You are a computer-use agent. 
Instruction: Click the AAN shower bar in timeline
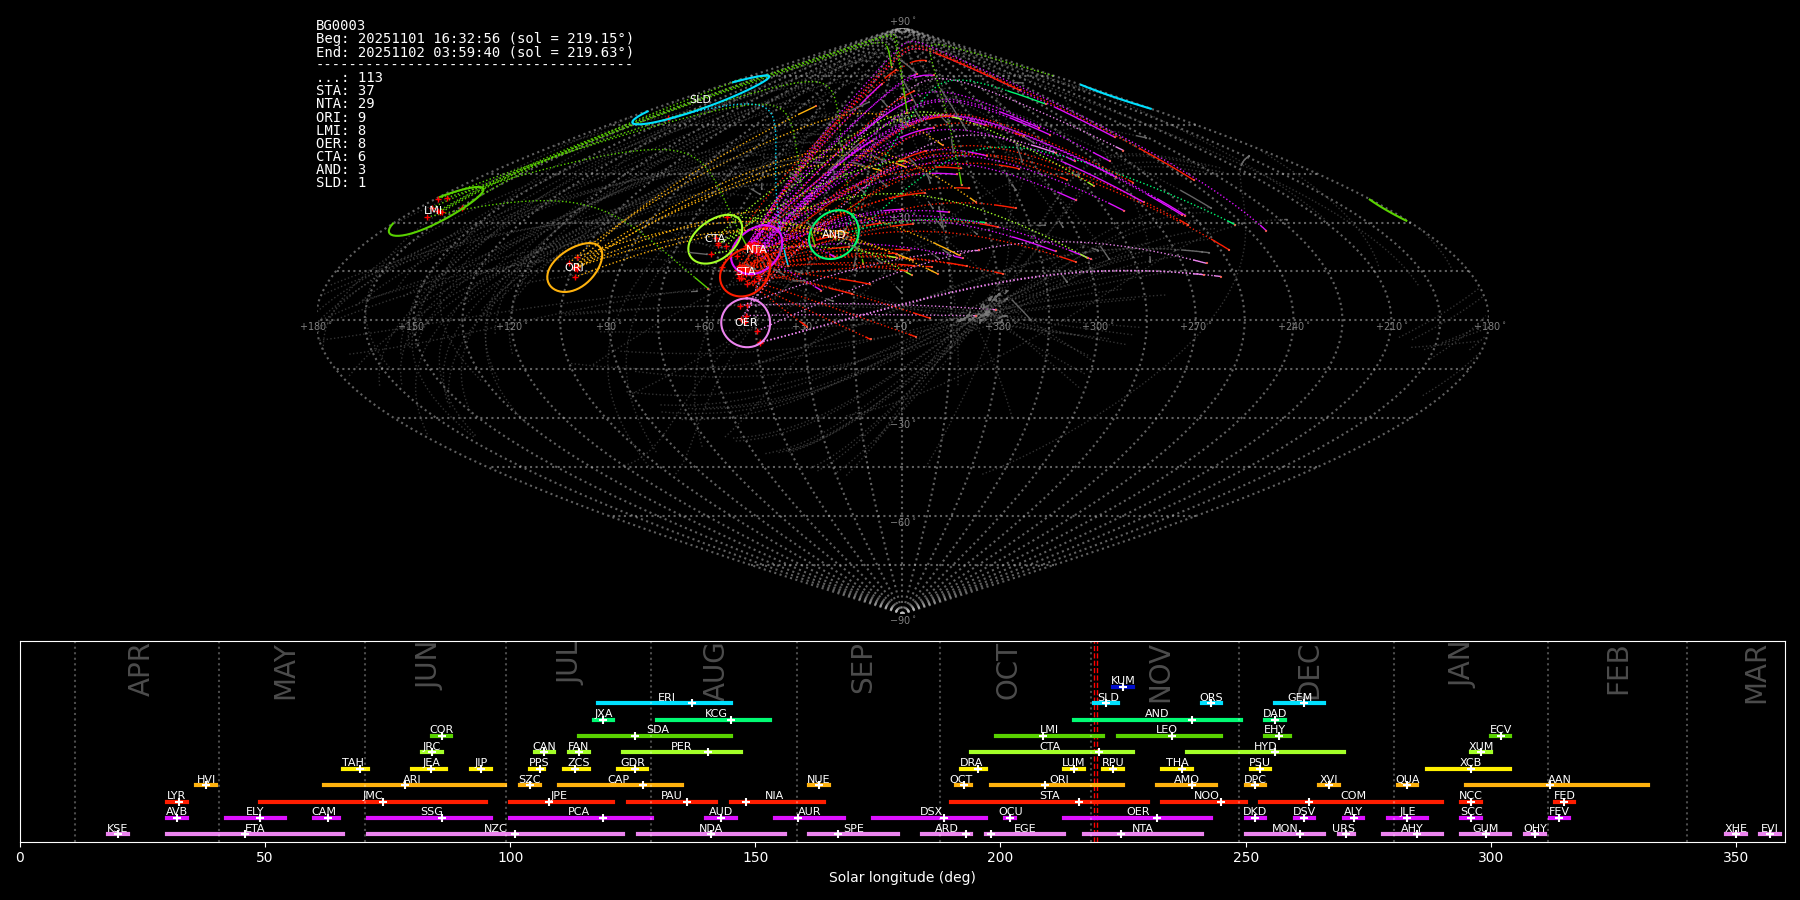coord(1557,785)
